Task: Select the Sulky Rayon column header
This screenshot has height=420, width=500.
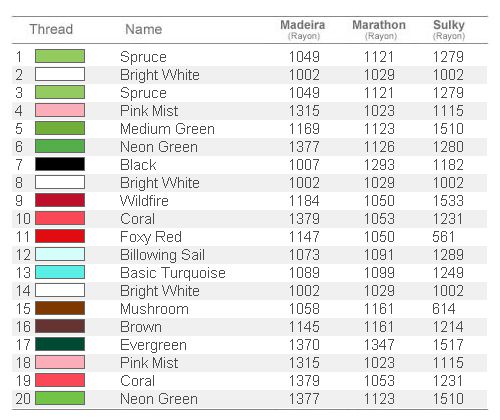Action: 449,29
